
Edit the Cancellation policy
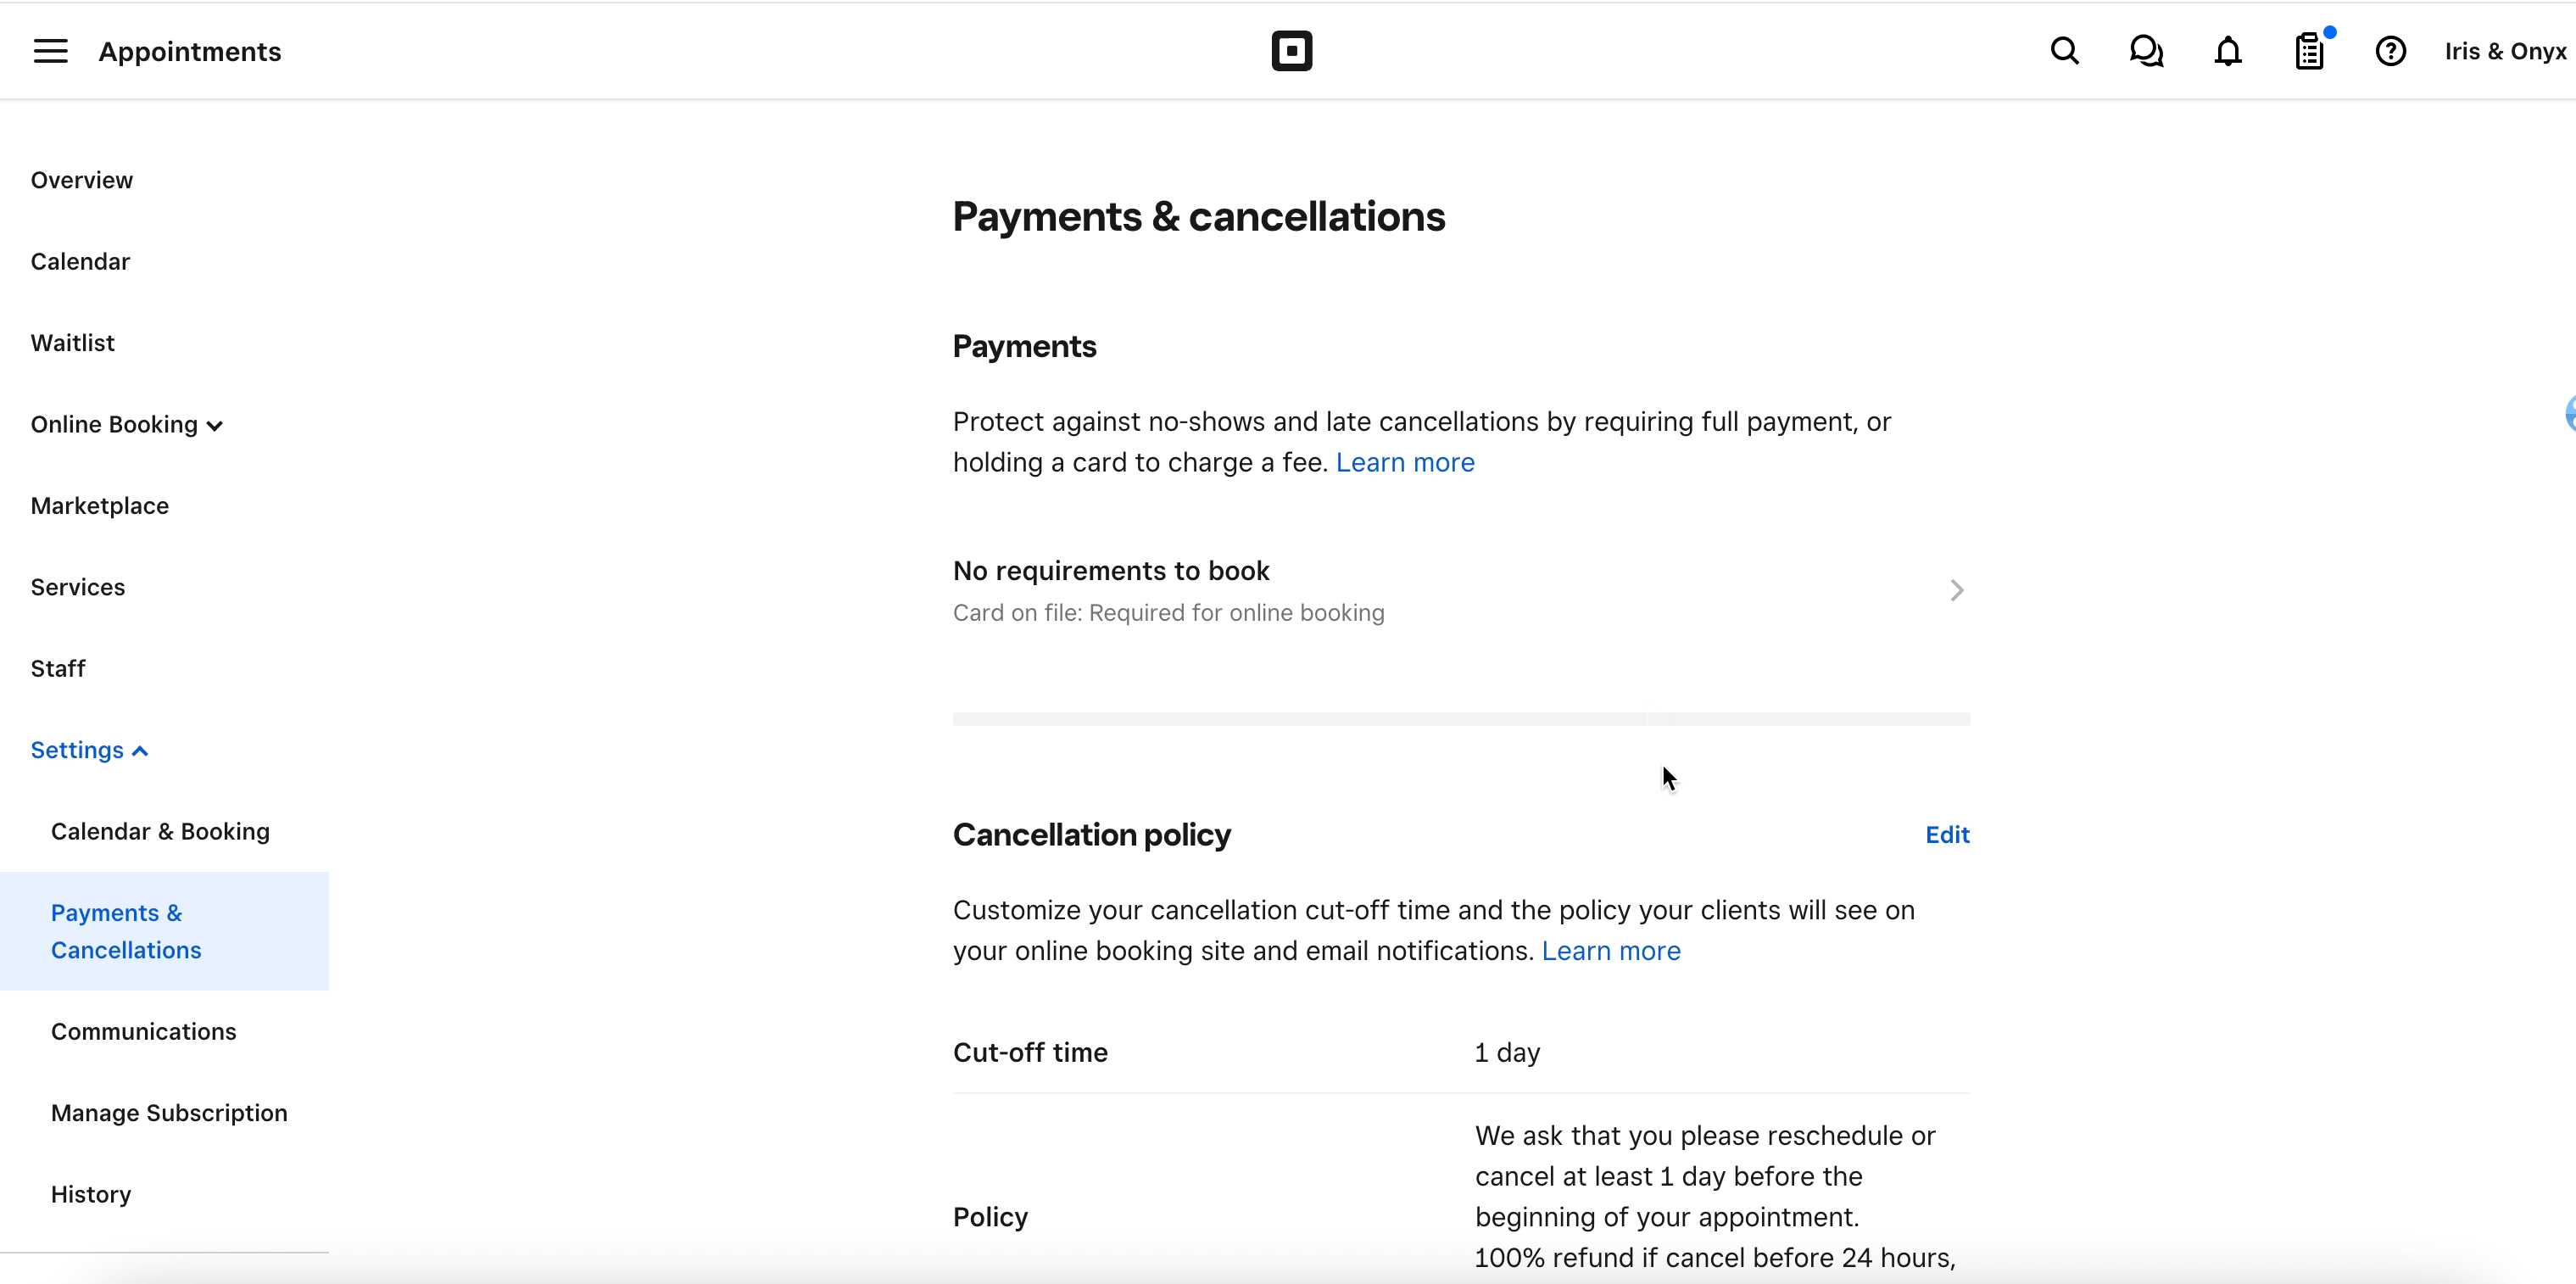(x=1946, y=834)
